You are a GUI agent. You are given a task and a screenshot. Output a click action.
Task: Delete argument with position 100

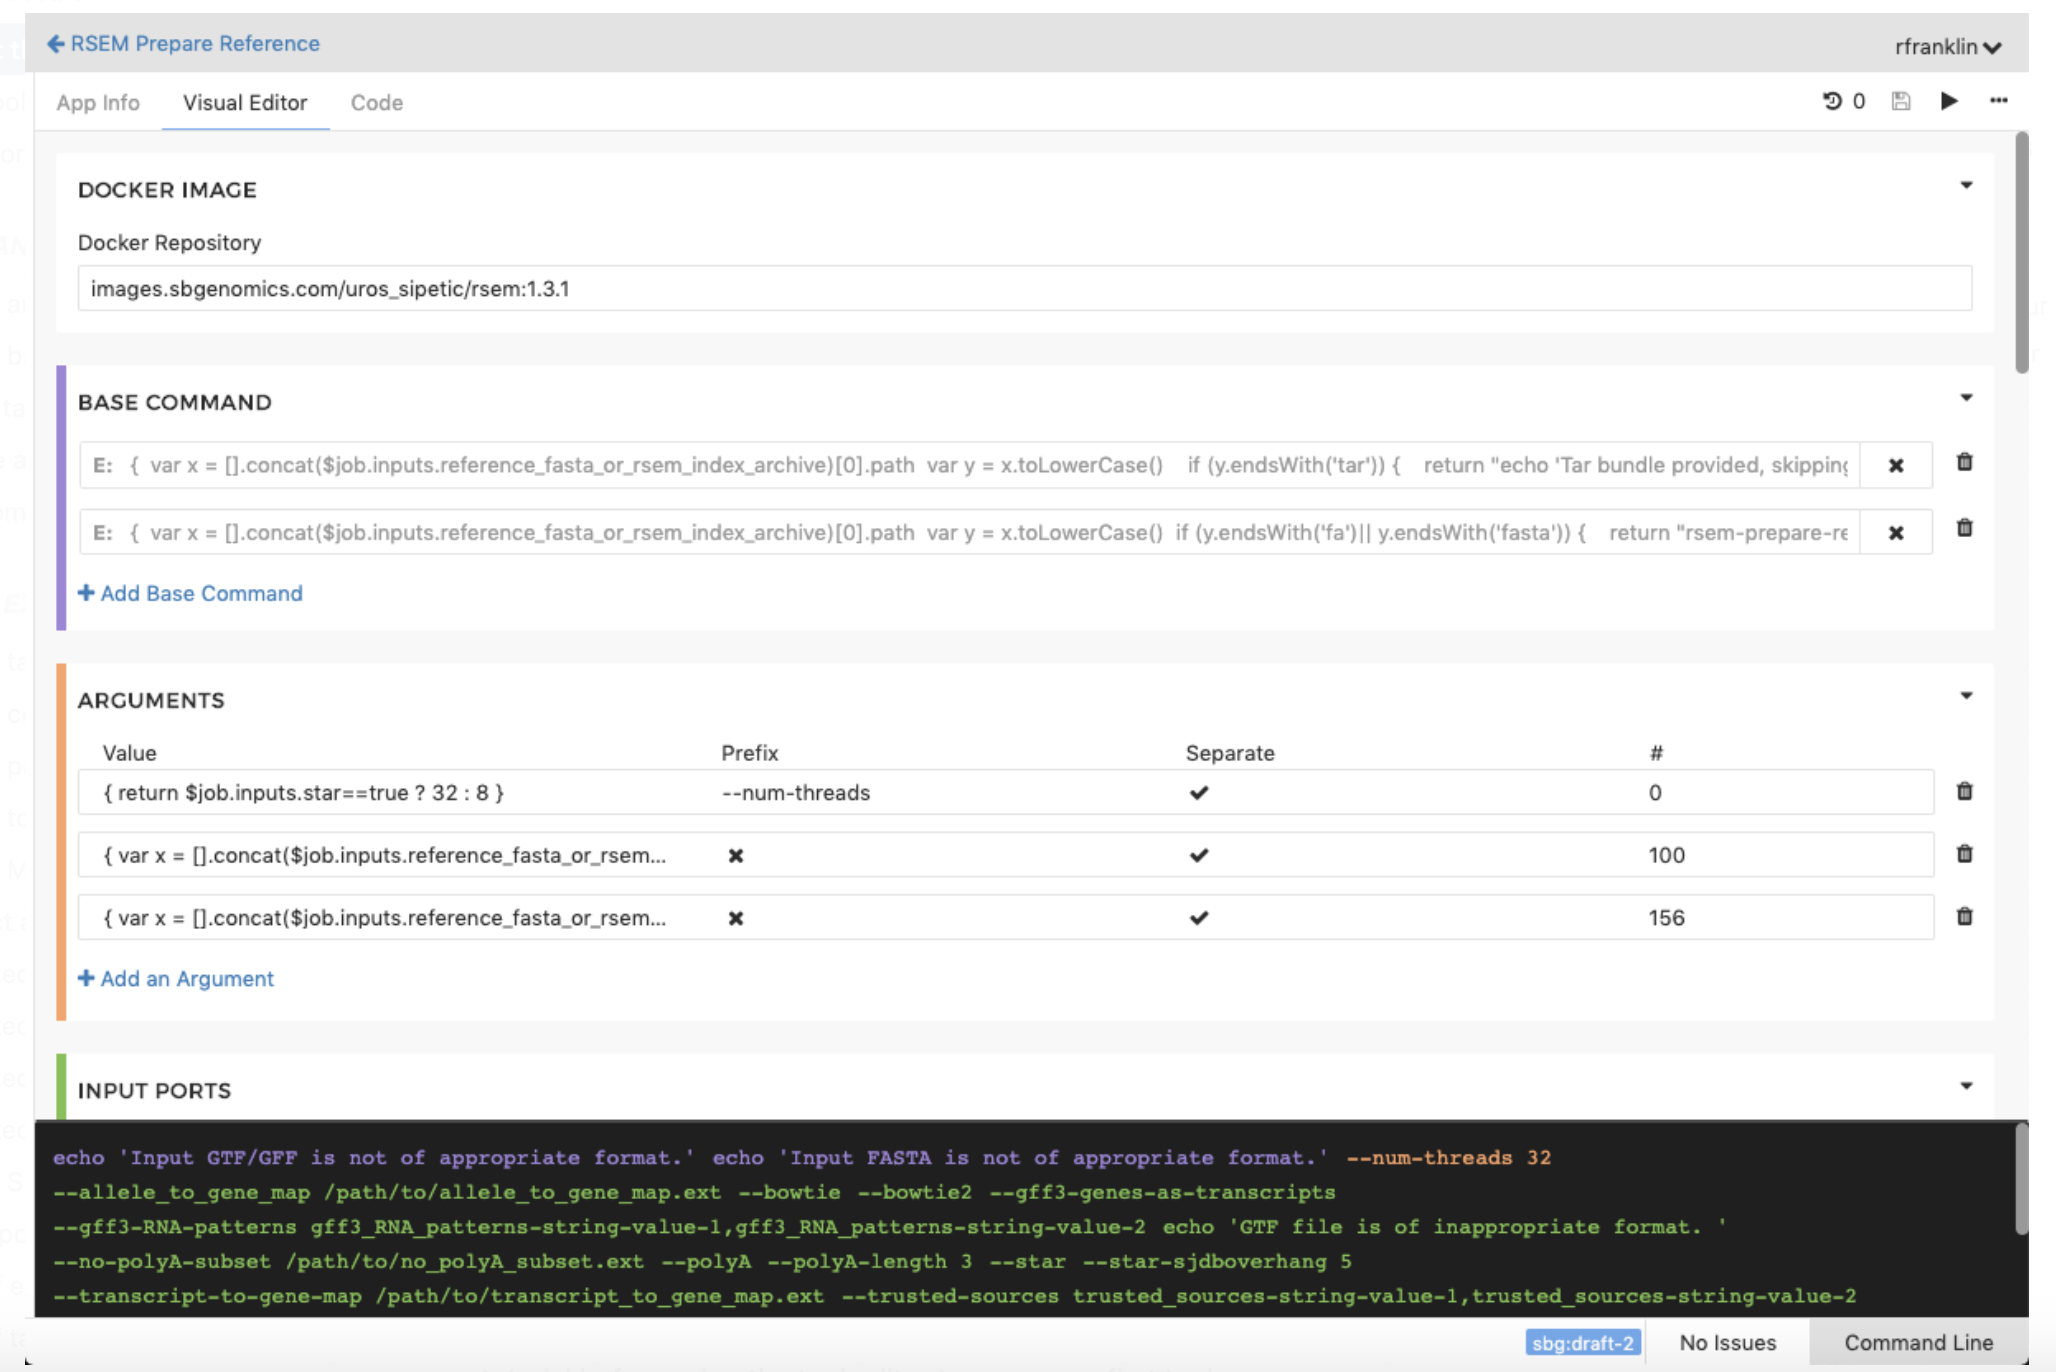(1965, 854)
